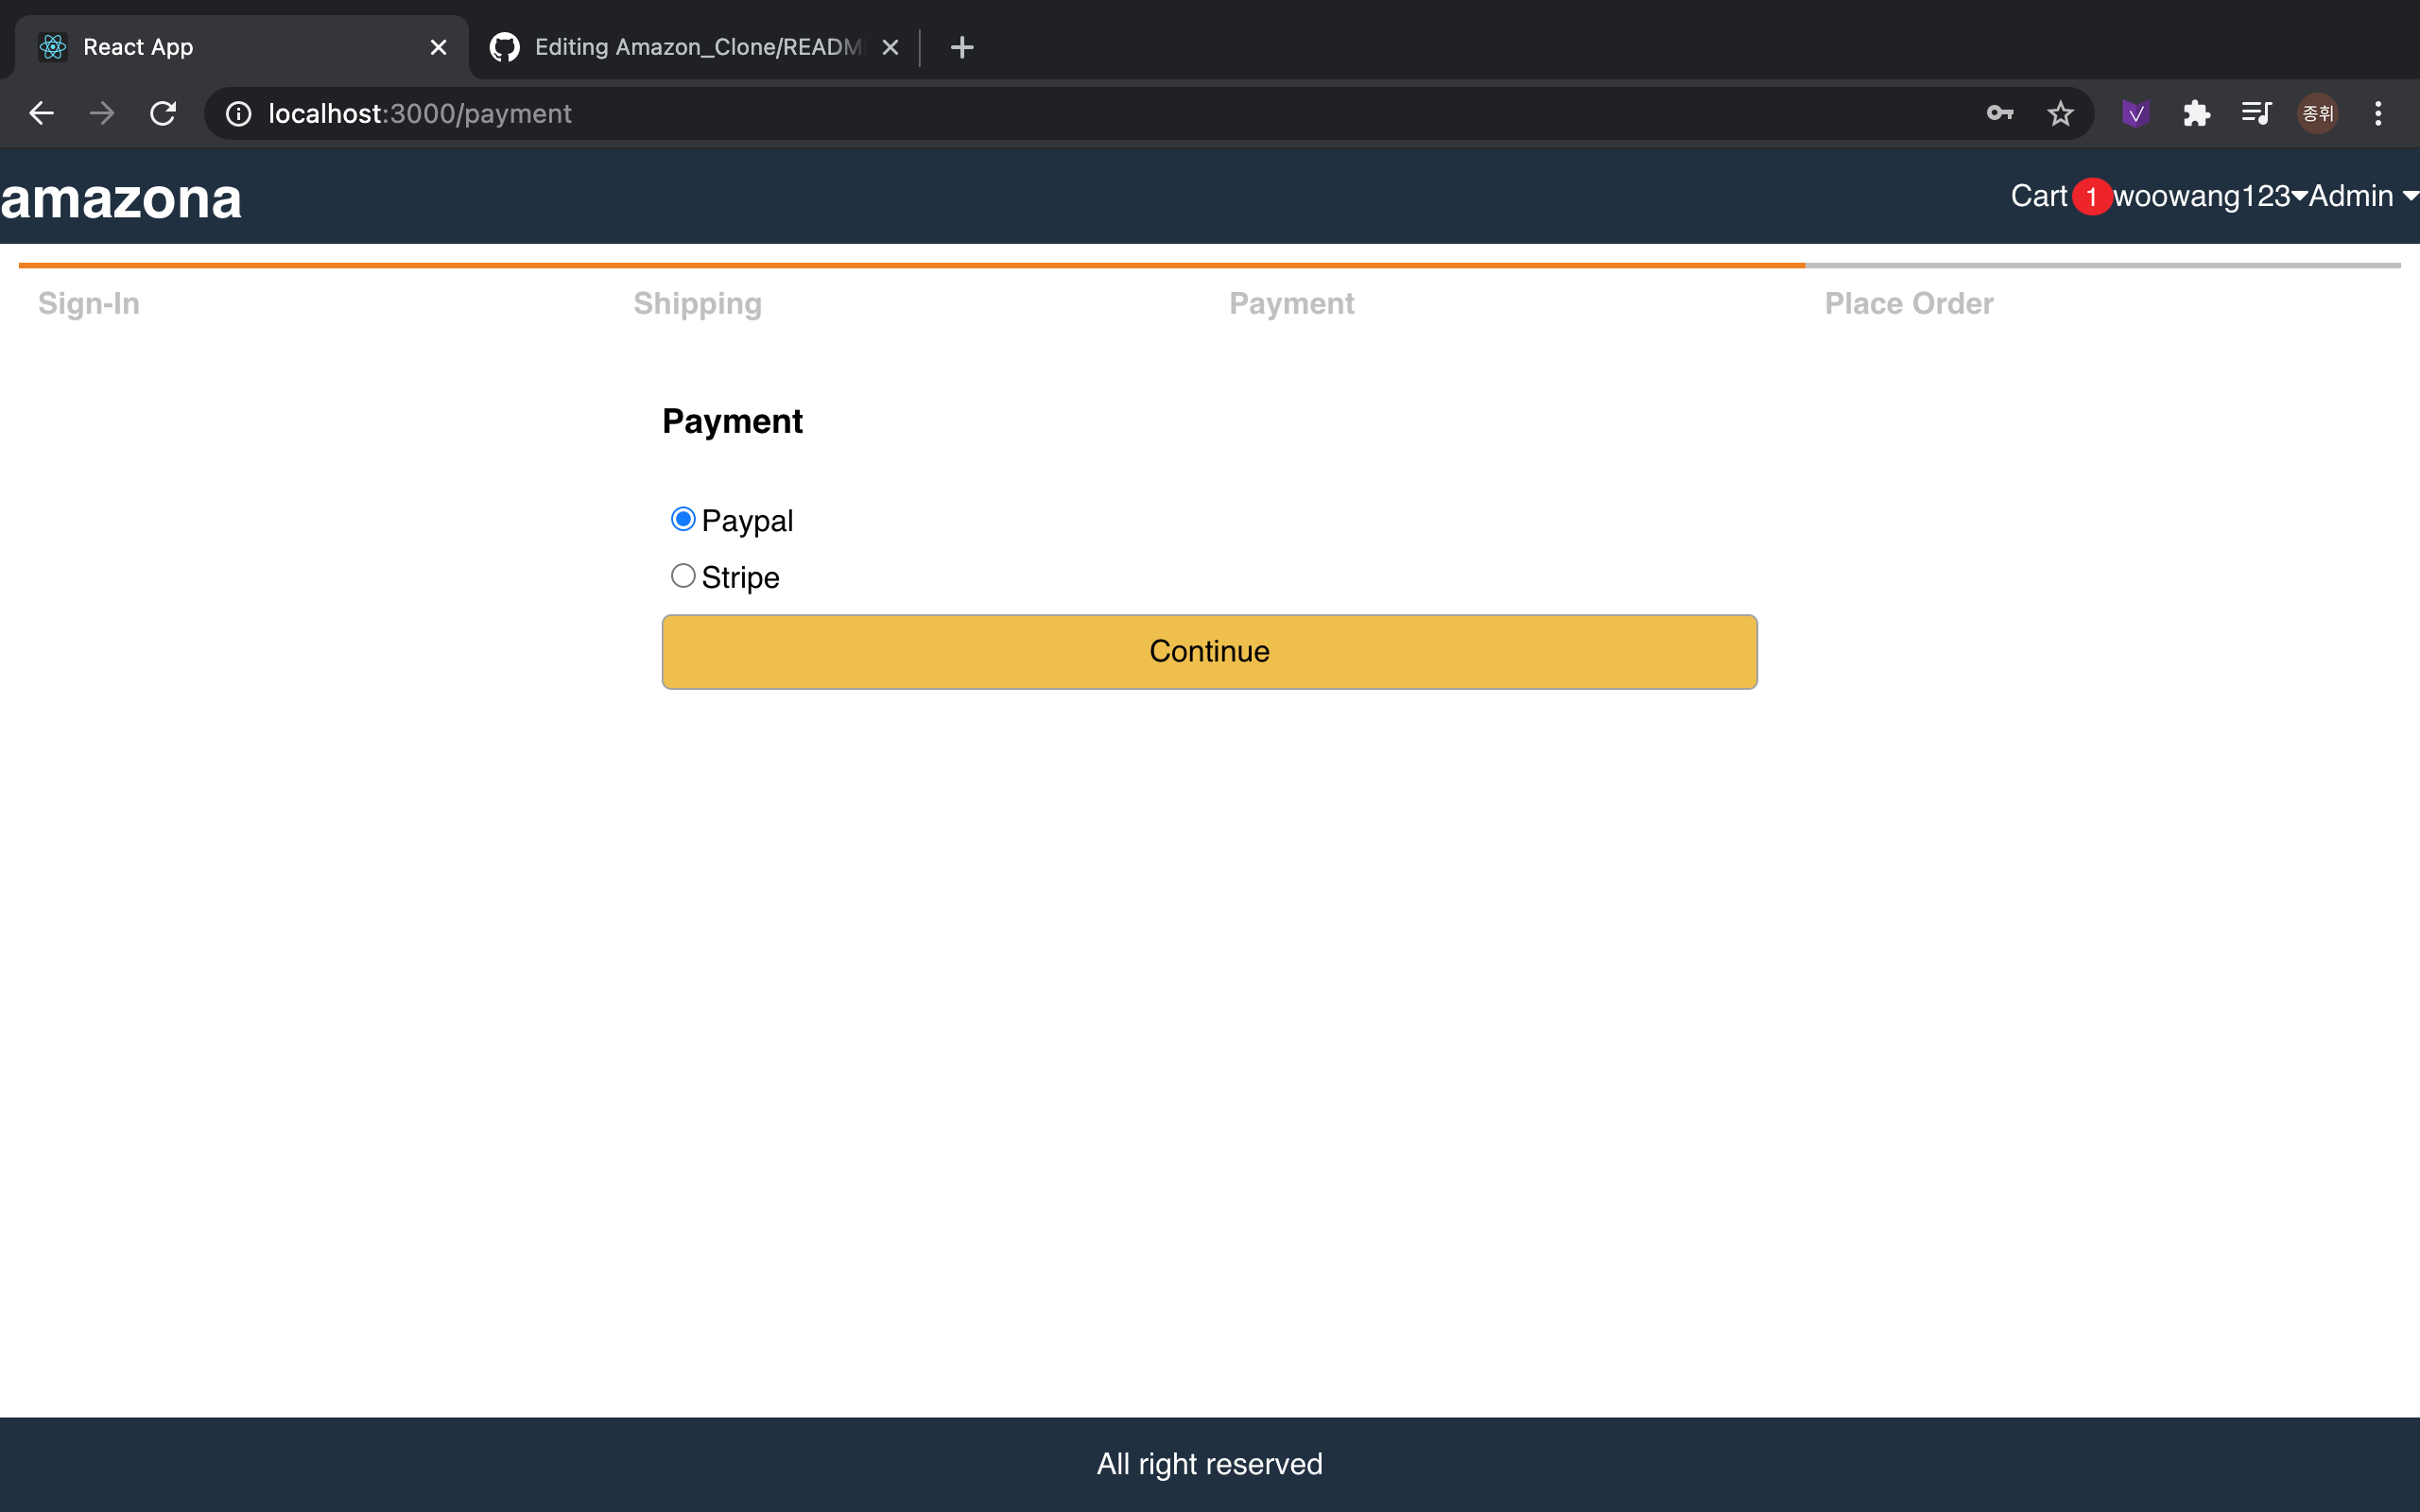Image resolution: width=2420 pixels, height=1512 pixels.
Task: Open Chrome three-dot menu
Action: click(x=2378, y=113)
